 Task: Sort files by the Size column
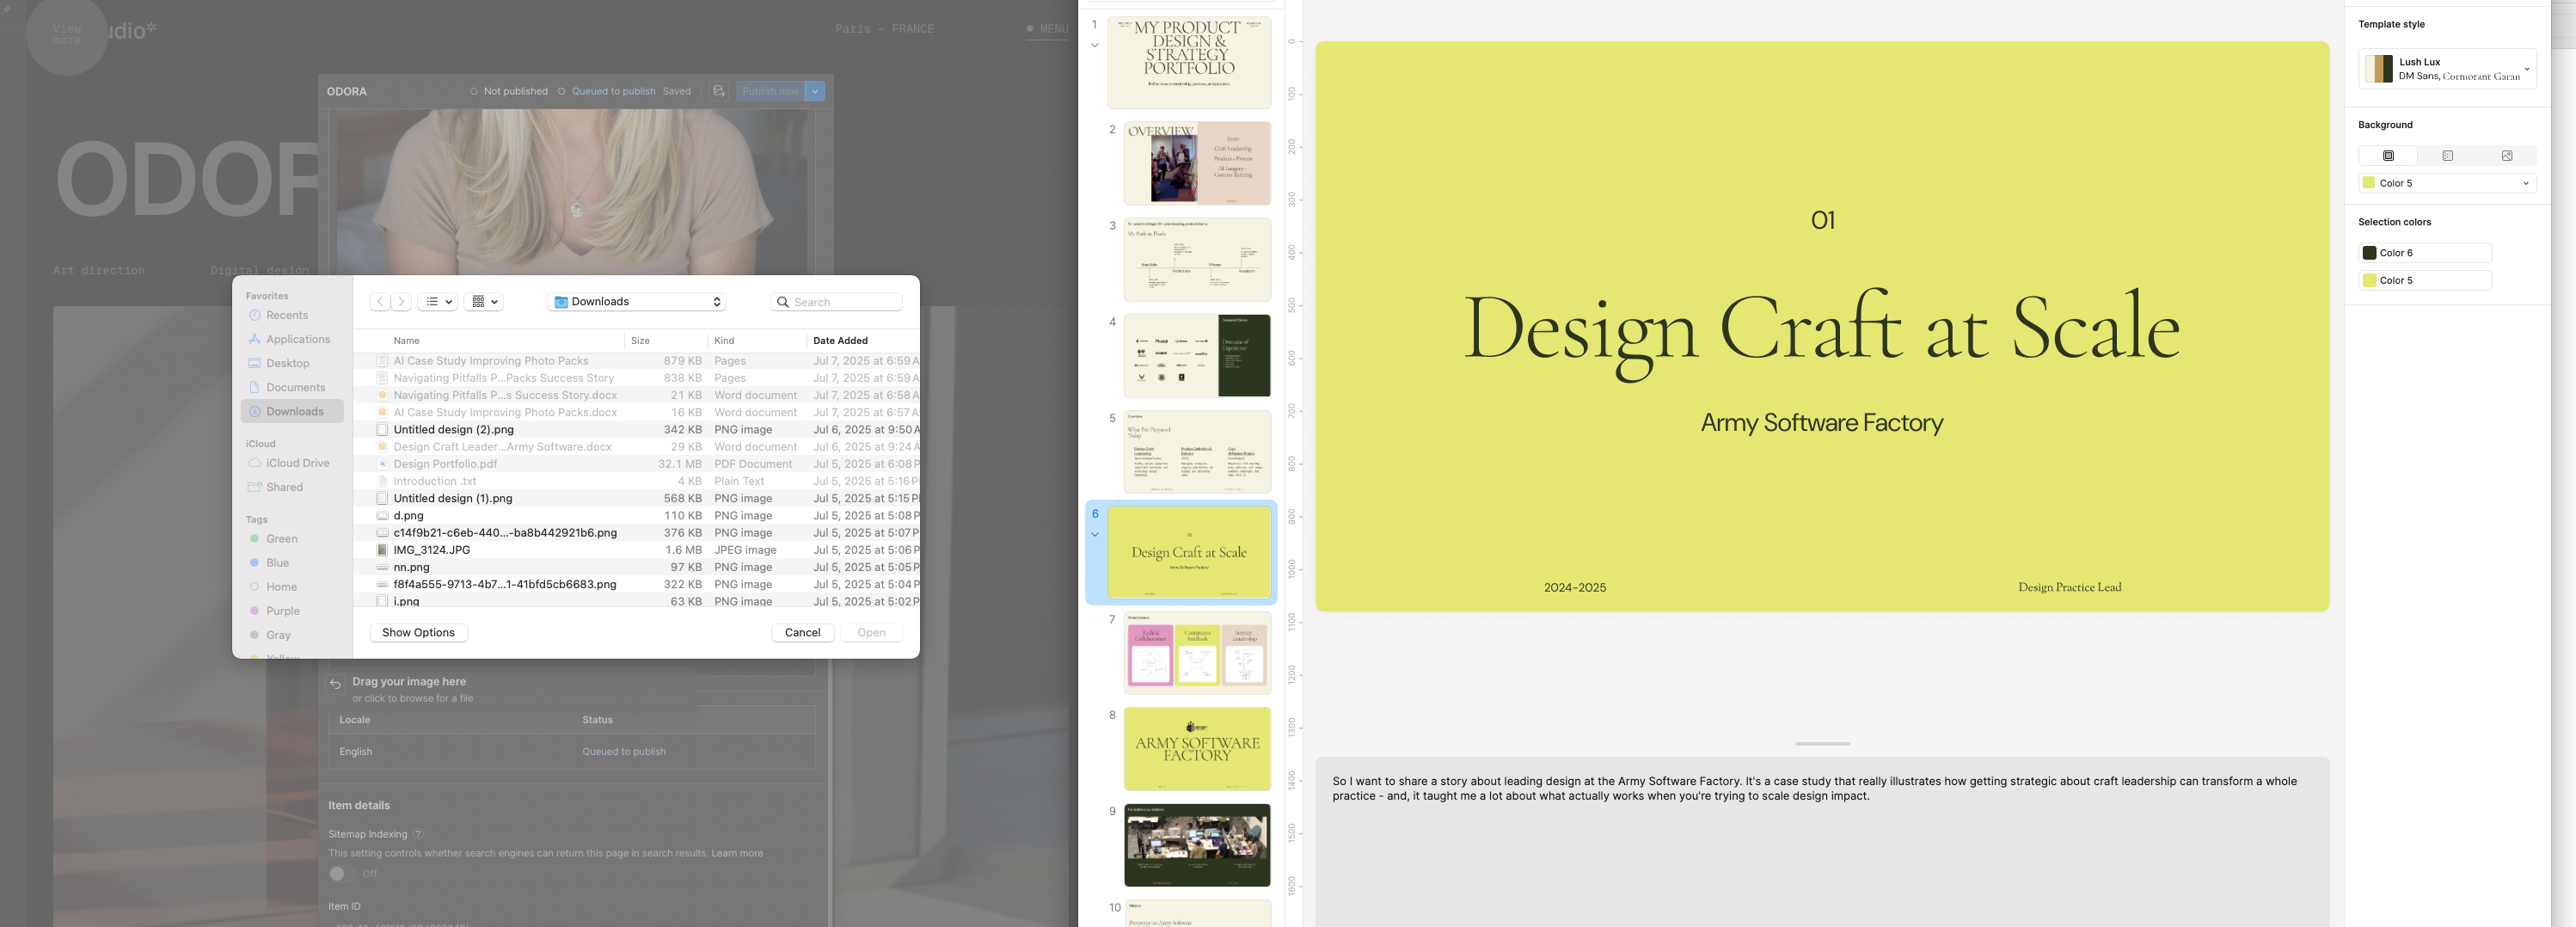tap(640, 340)
